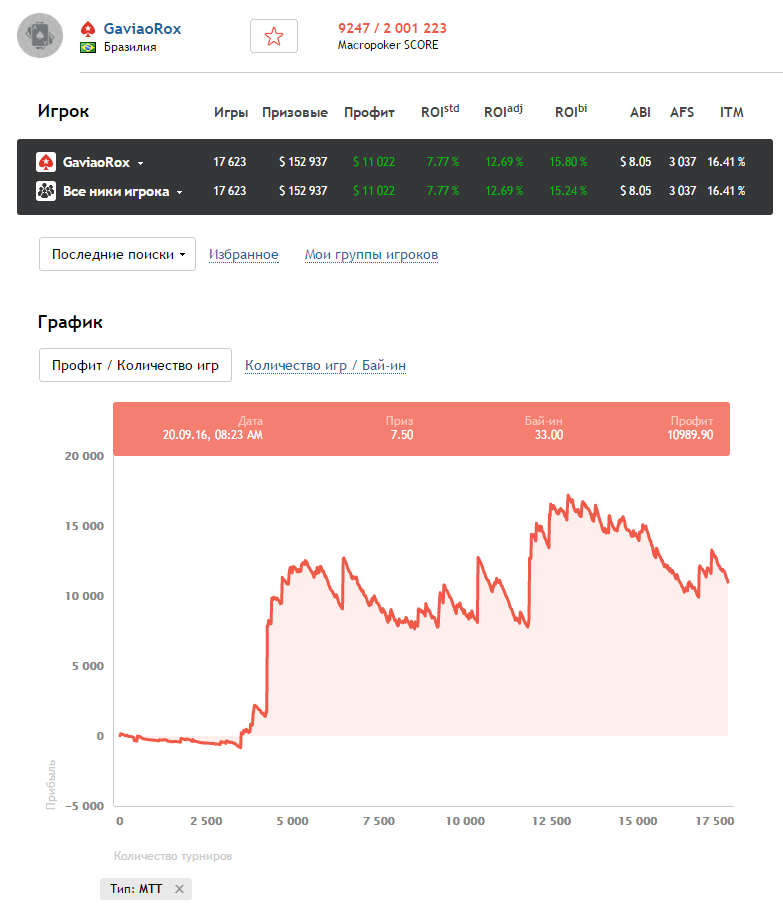The width and height of the screenshot is (783, 910).
Task: Switch to Количество игр / Бай-ин chart
Action: [x=325, y=366]
